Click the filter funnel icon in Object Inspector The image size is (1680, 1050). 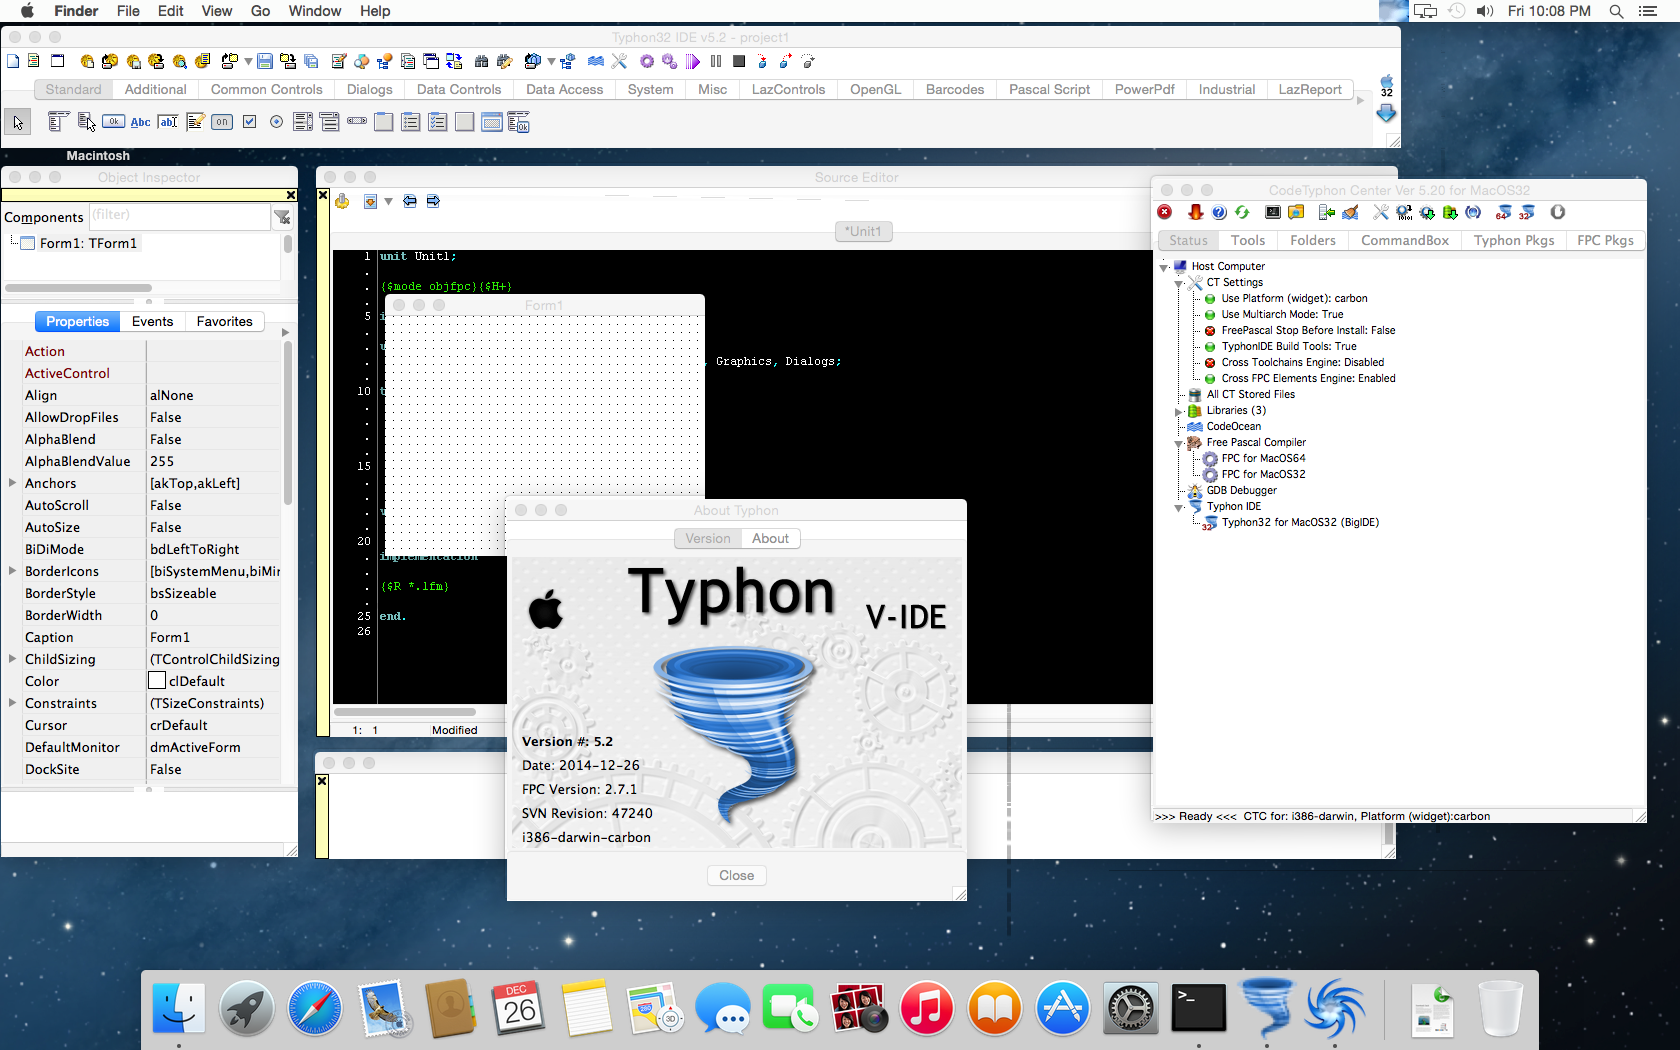click(283, 217)
